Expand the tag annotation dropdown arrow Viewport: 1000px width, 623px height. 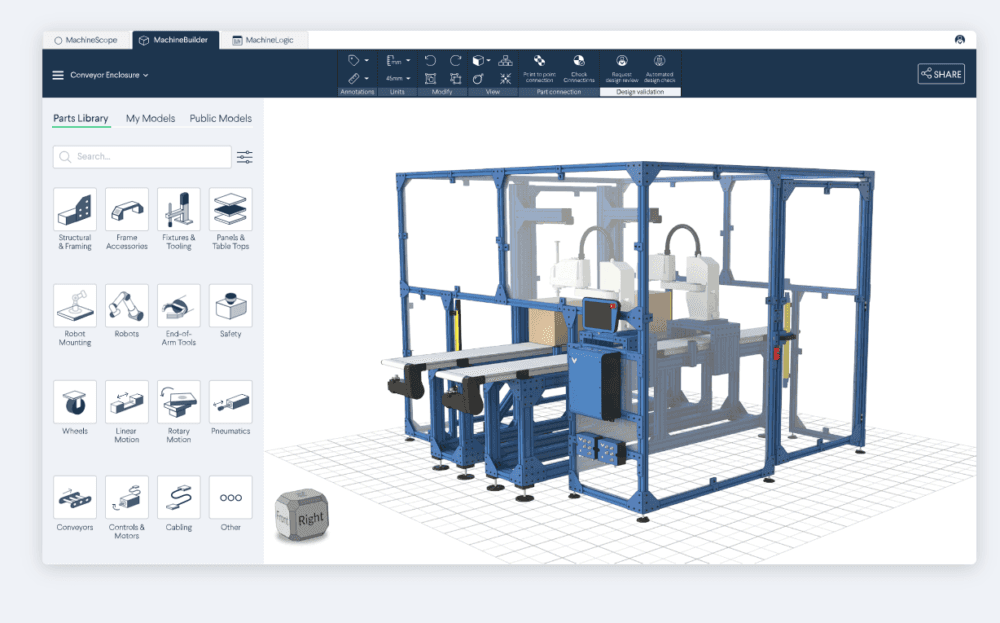[366, 61]
